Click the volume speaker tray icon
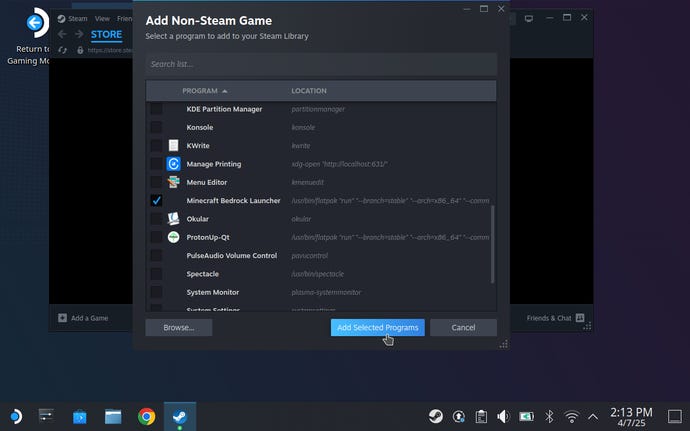Viewport: 690px width, 431px height. pyautogui.click(x=503, y=416)
